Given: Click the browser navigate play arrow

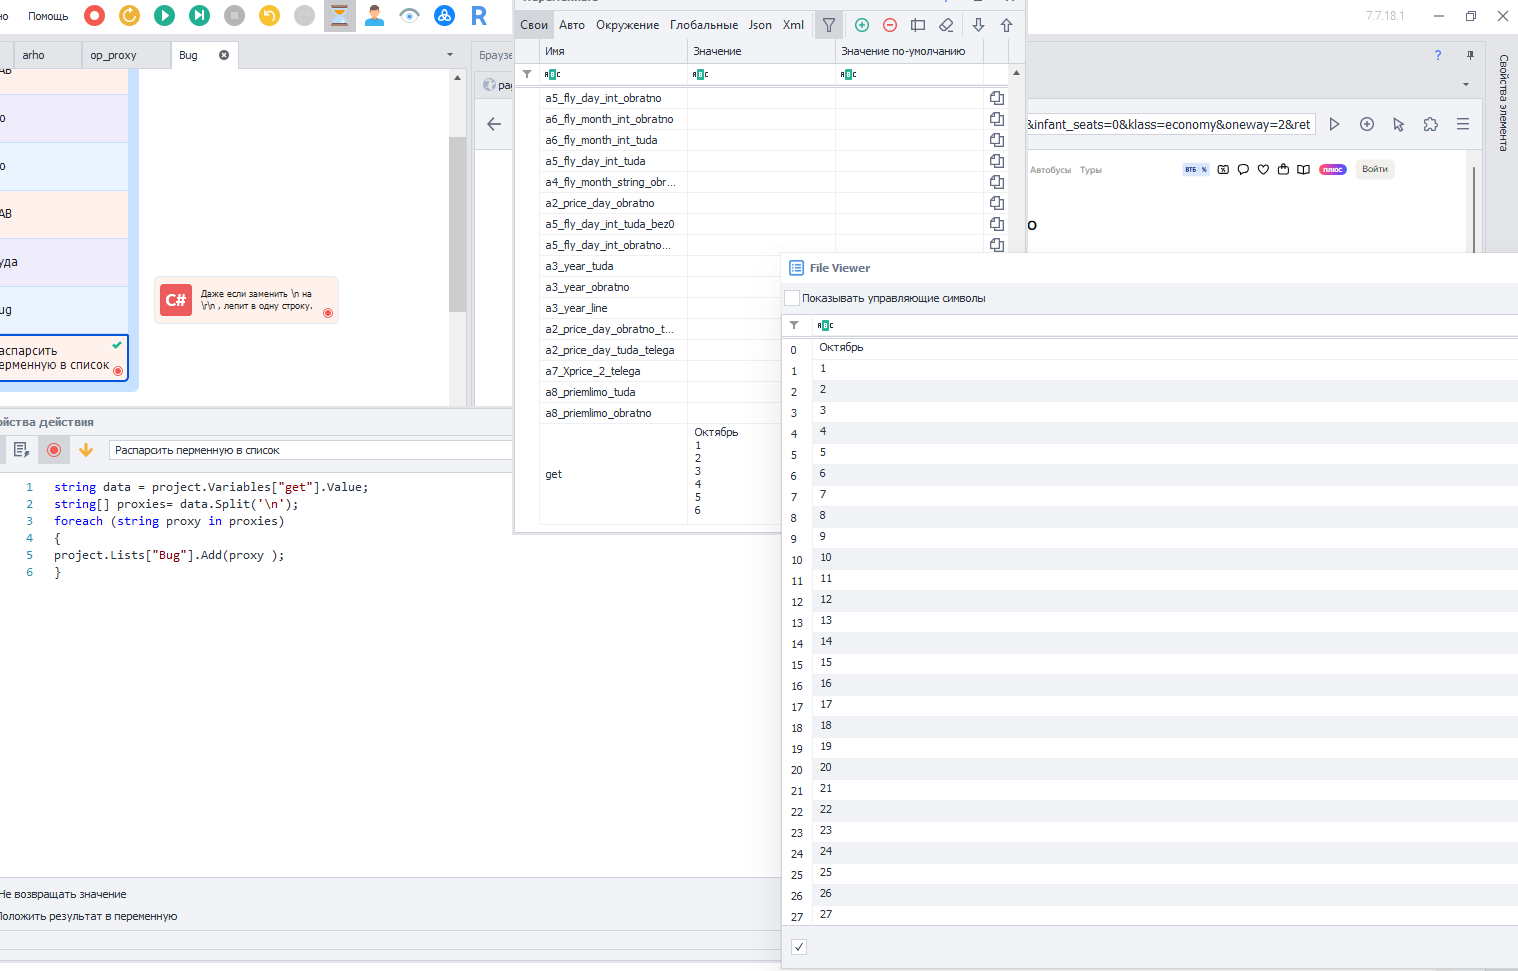Looking at the screenshot, I should coord(1334,124).
